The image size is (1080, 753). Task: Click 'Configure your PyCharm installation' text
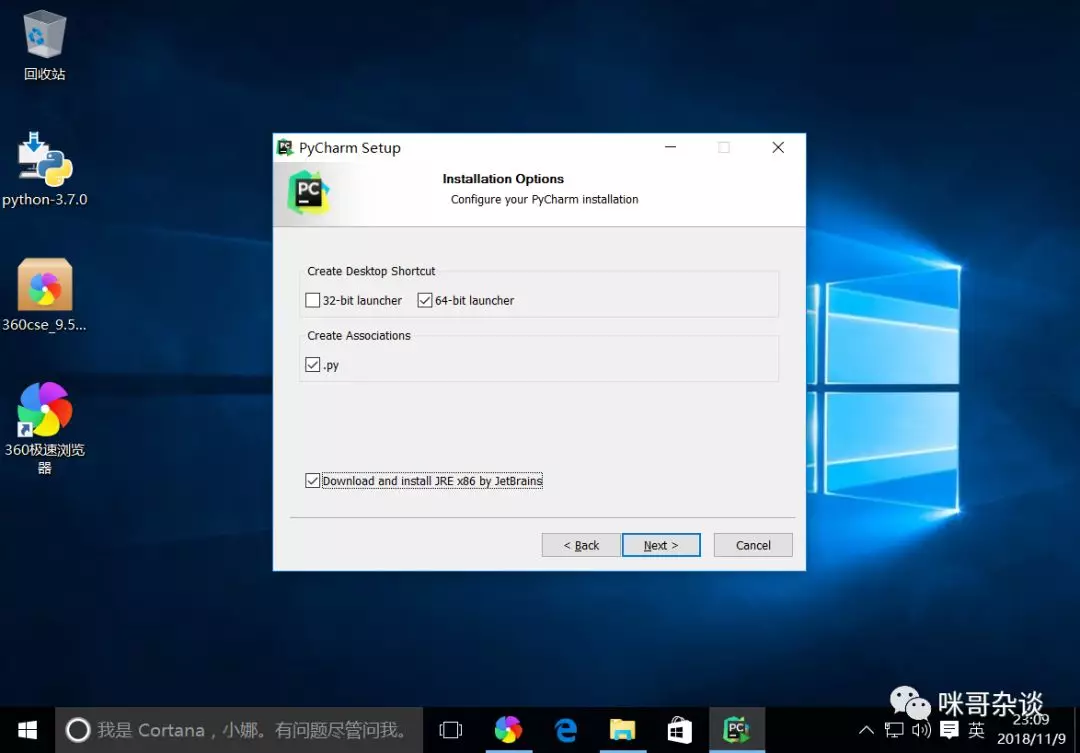coord(544,199)
